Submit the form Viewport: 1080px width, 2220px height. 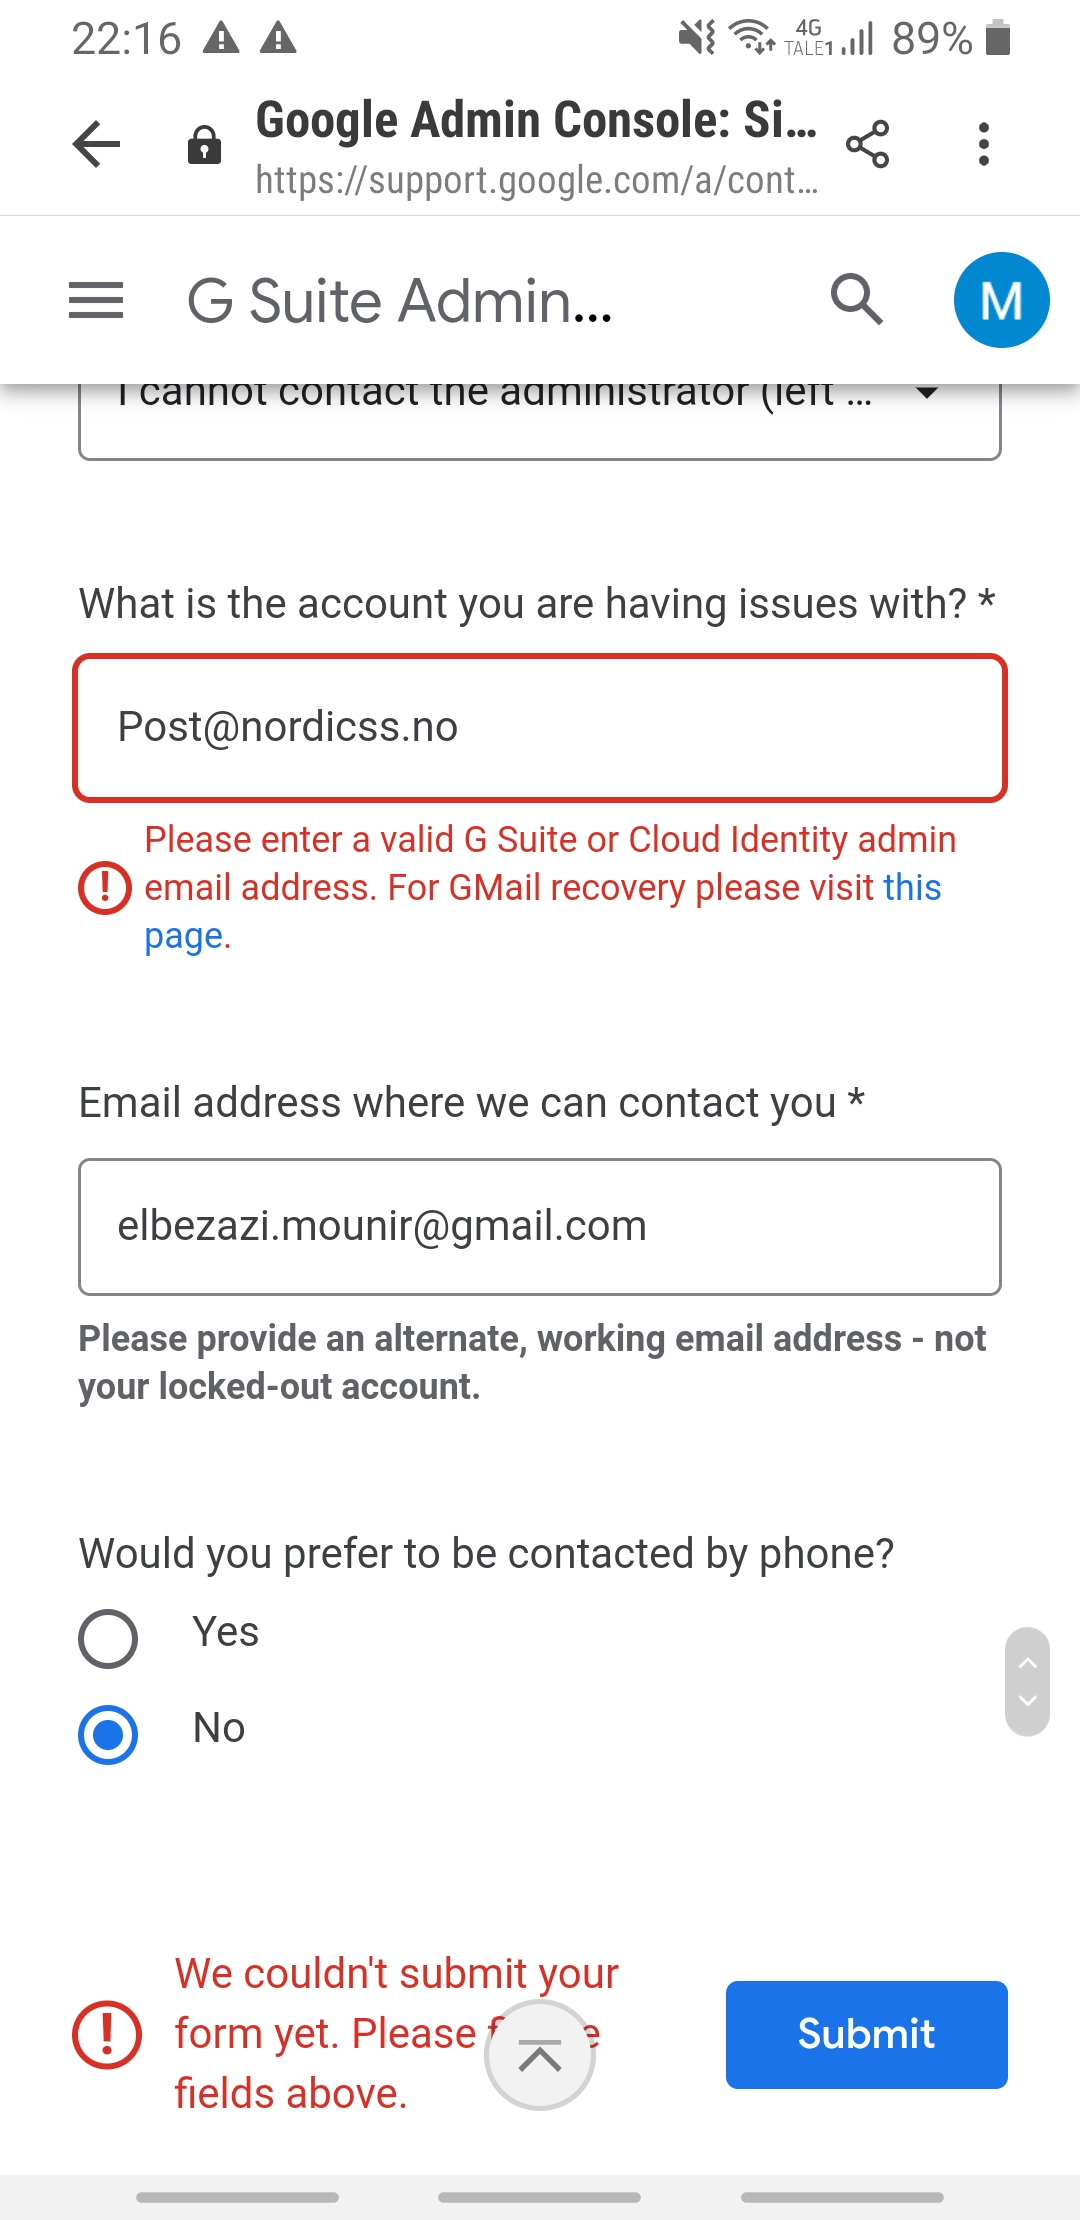[866, 2034]
